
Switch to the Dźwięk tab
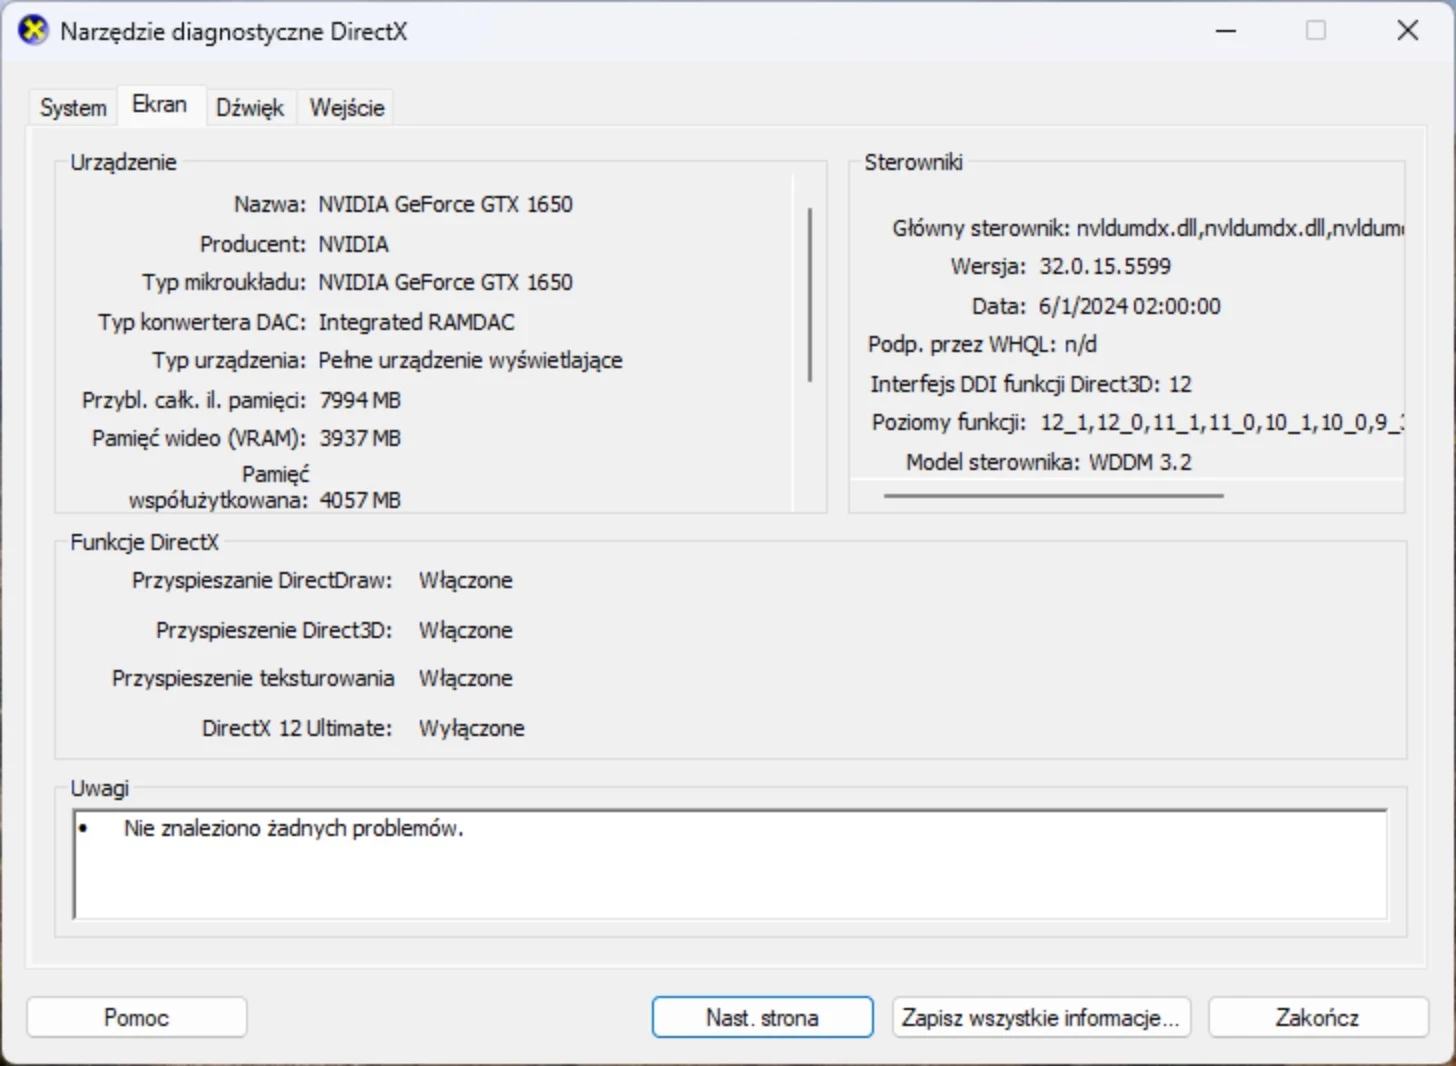pyautogui.click(x=250, y=108)
